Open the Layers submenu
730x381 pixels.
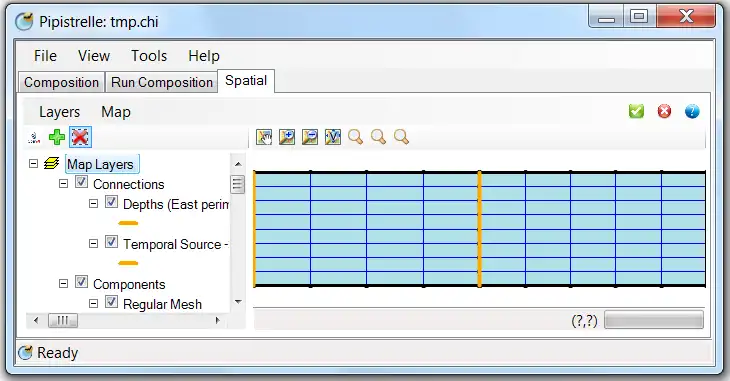point(60,112)
